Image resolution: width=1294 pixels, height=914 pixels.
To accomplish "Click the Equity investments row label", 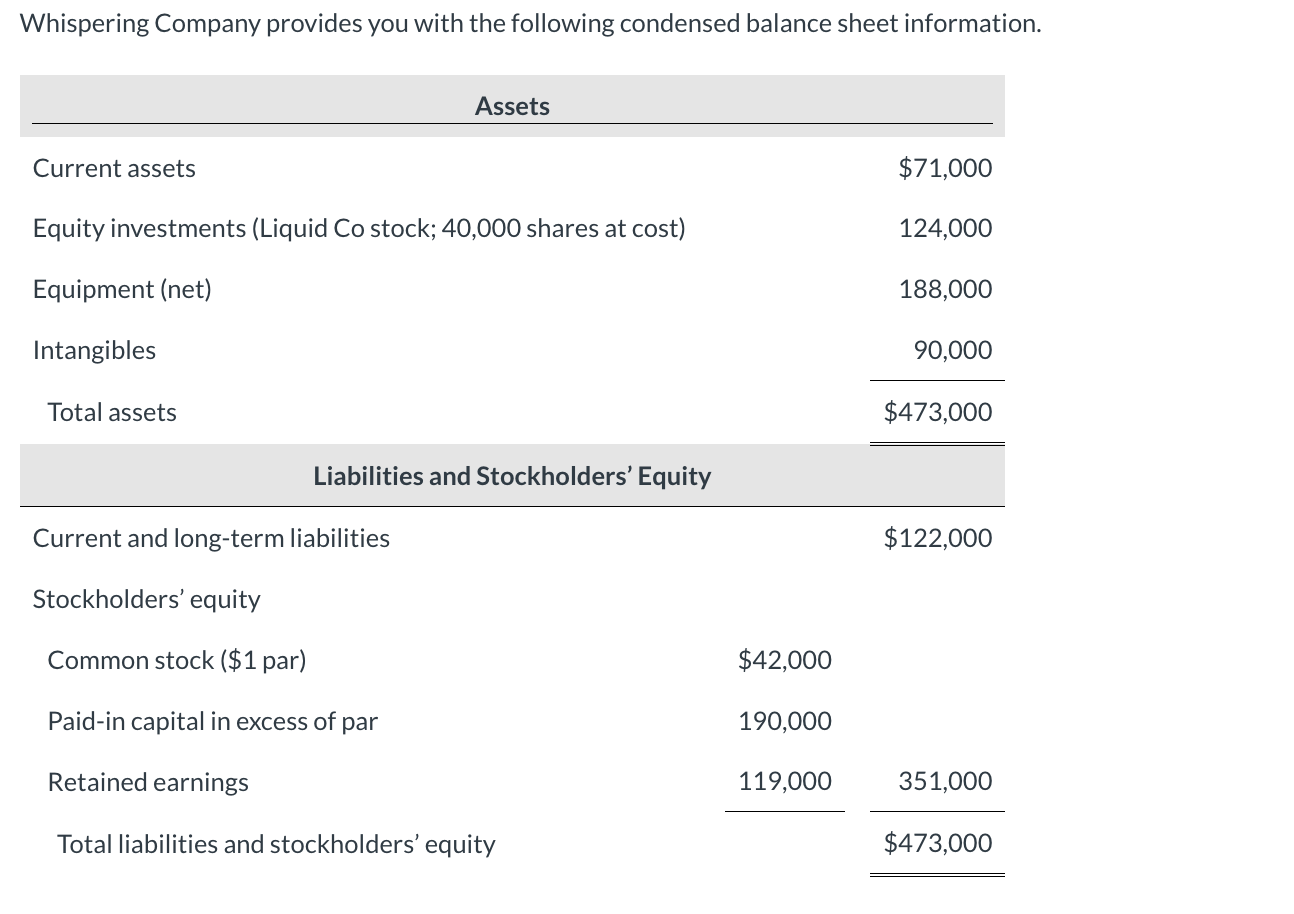I will [359, 229].
